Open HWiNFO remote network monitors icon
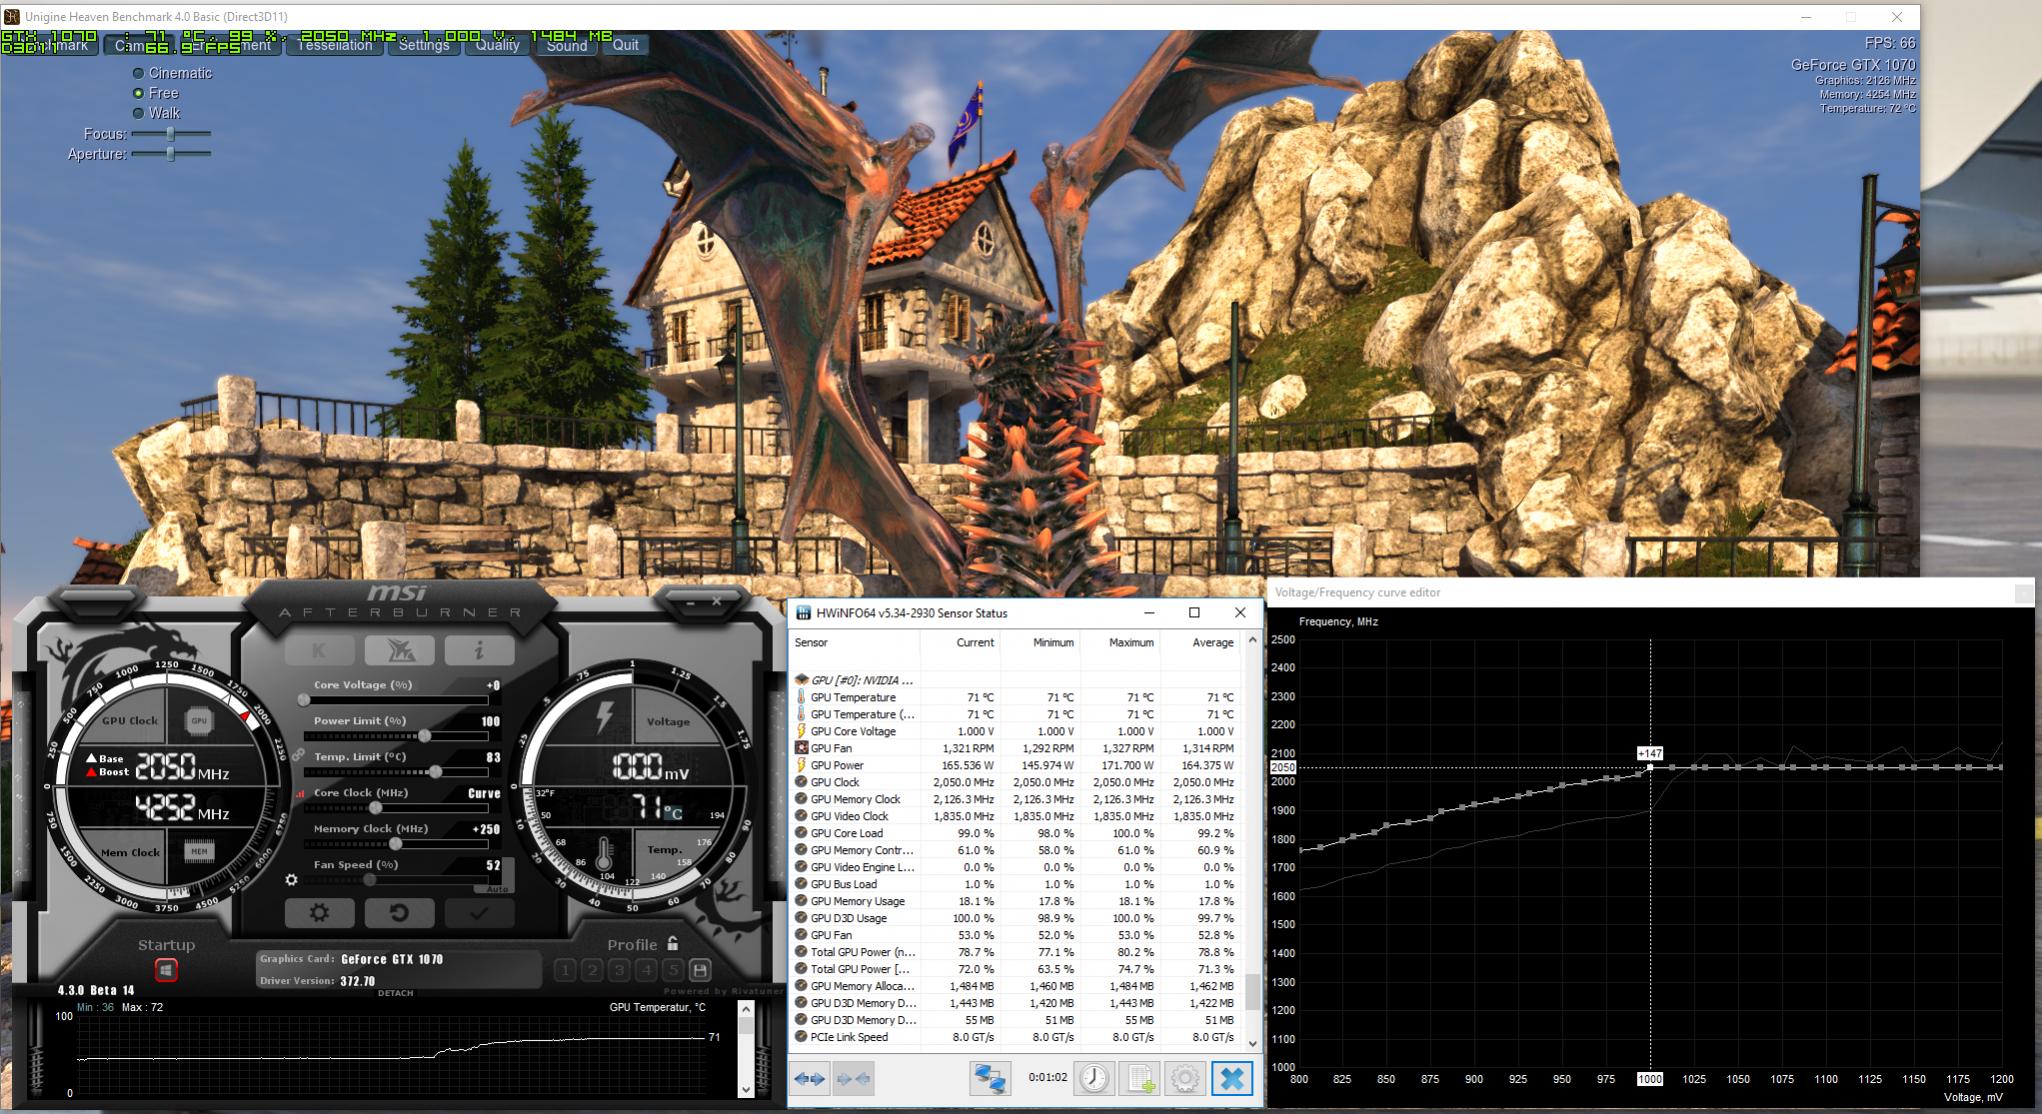The image size is (2042, 1114). click(990, 1078)
